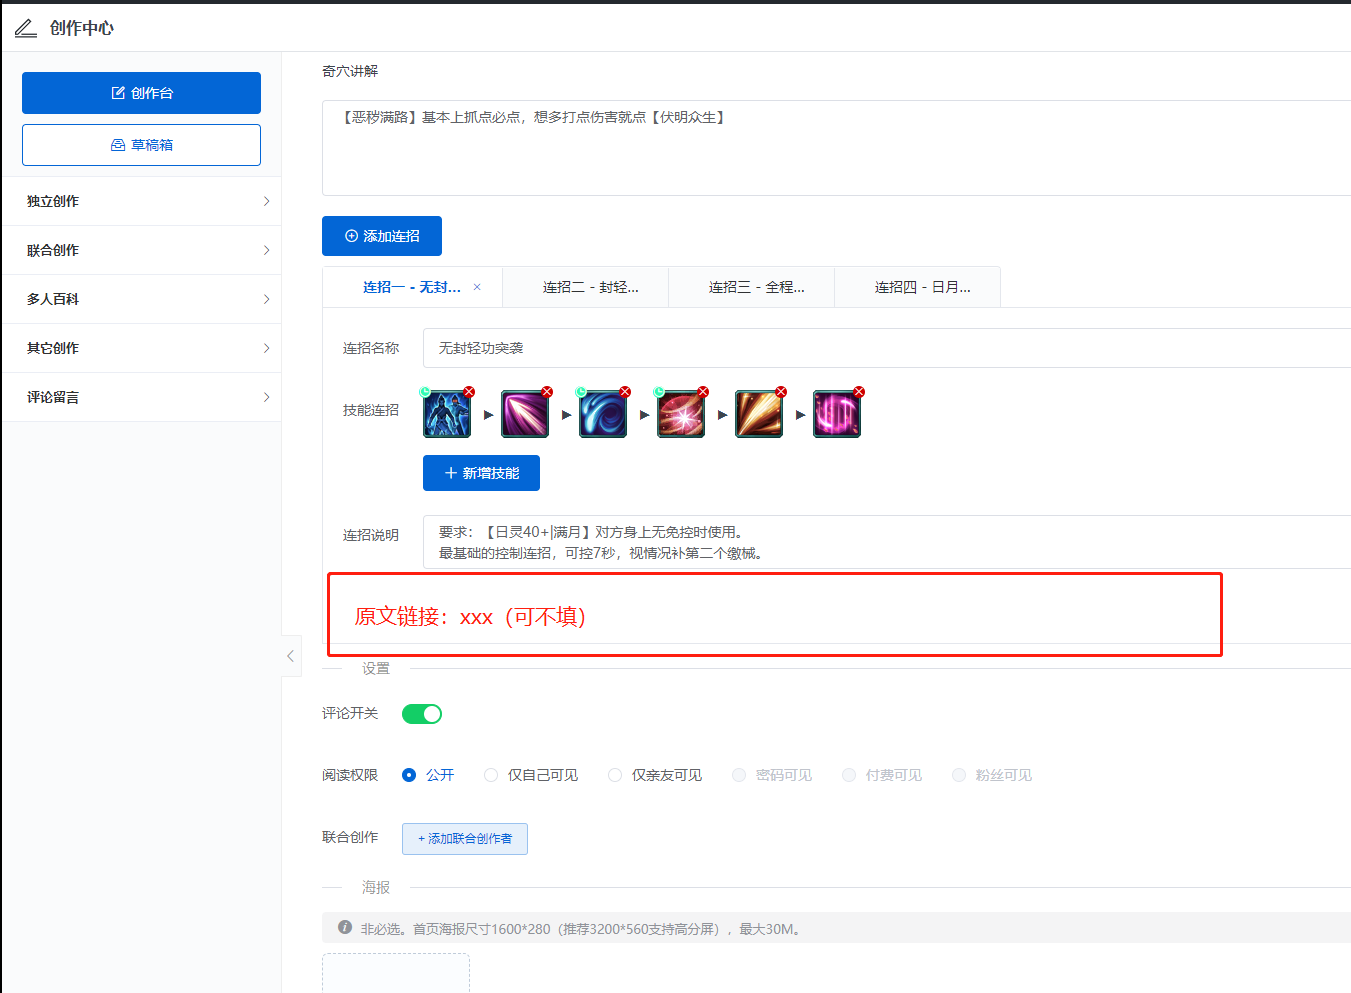Collapse the left sidebar with the chevron
This screenshot has height=993, width=1351.
point(290,656)
